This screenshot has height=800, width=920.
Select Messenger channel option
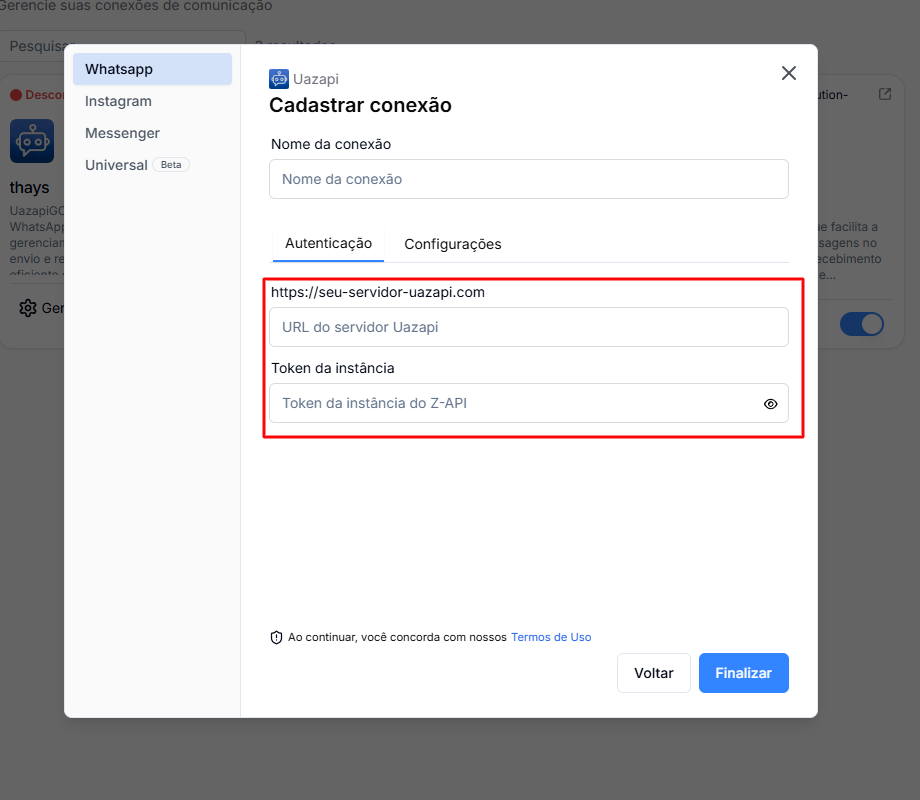point(122,133)
